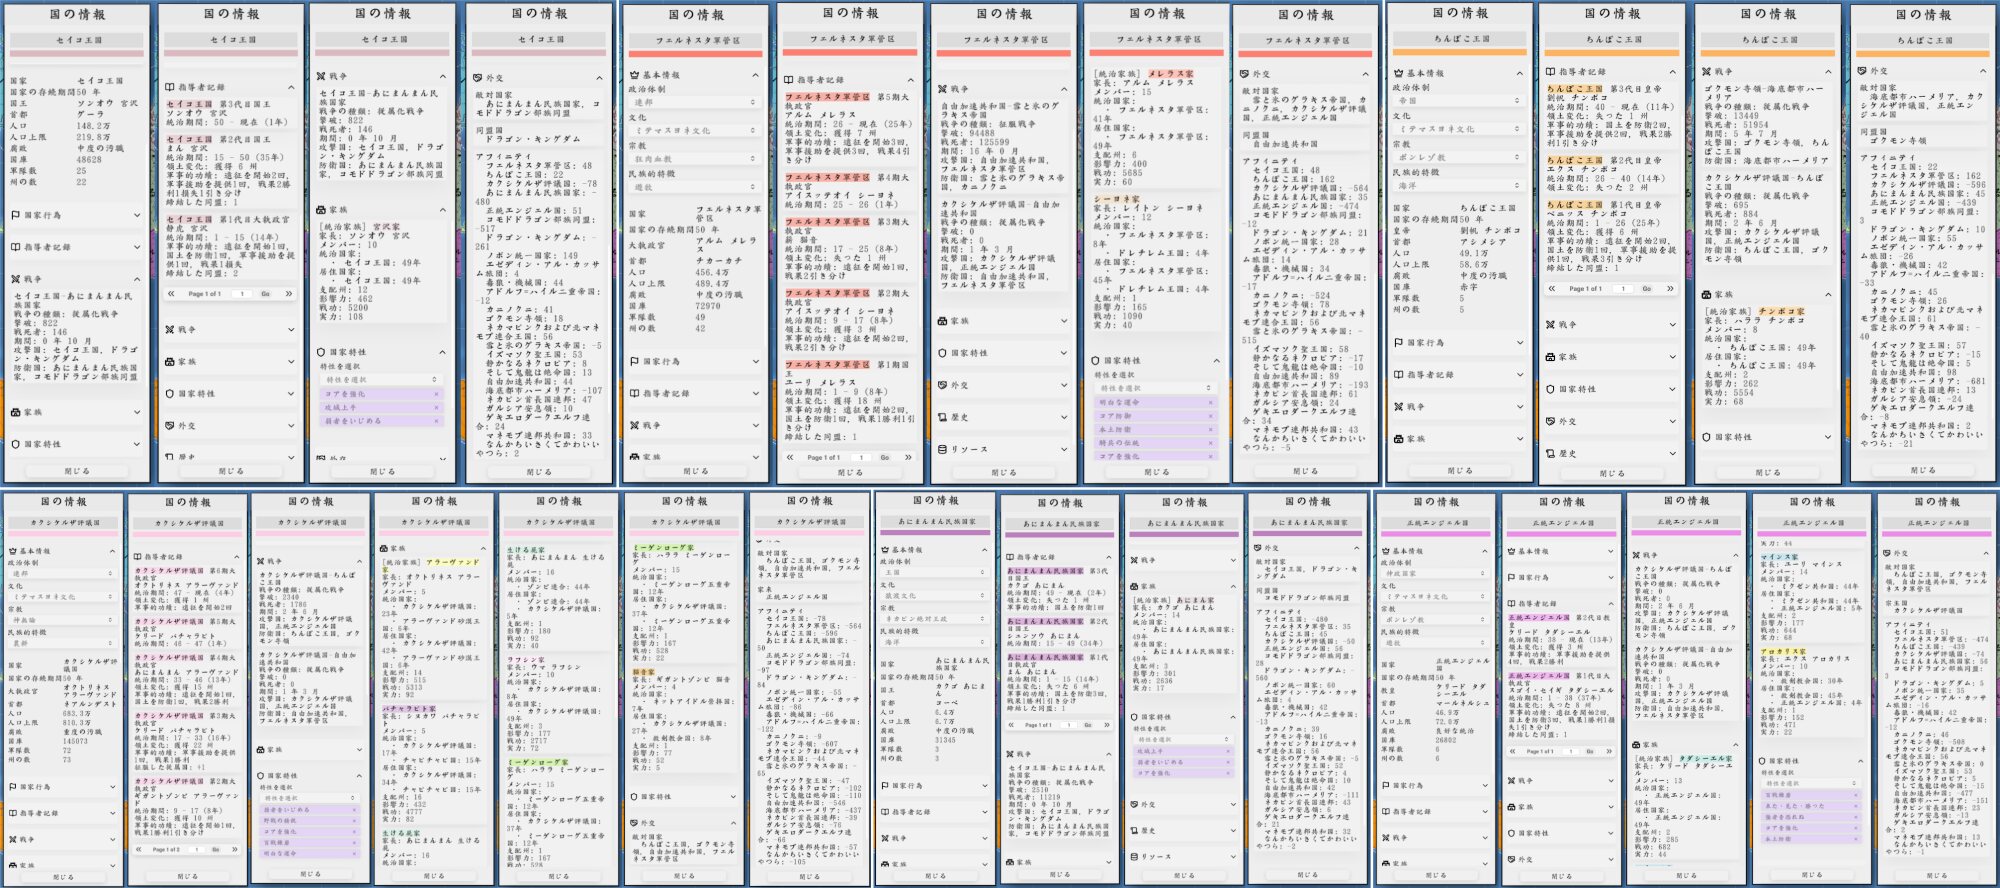2000x888 pixels.
Task: Remove 弱者をいじめる trait tag from セイコ王国
Action: (x=436, y=422)
